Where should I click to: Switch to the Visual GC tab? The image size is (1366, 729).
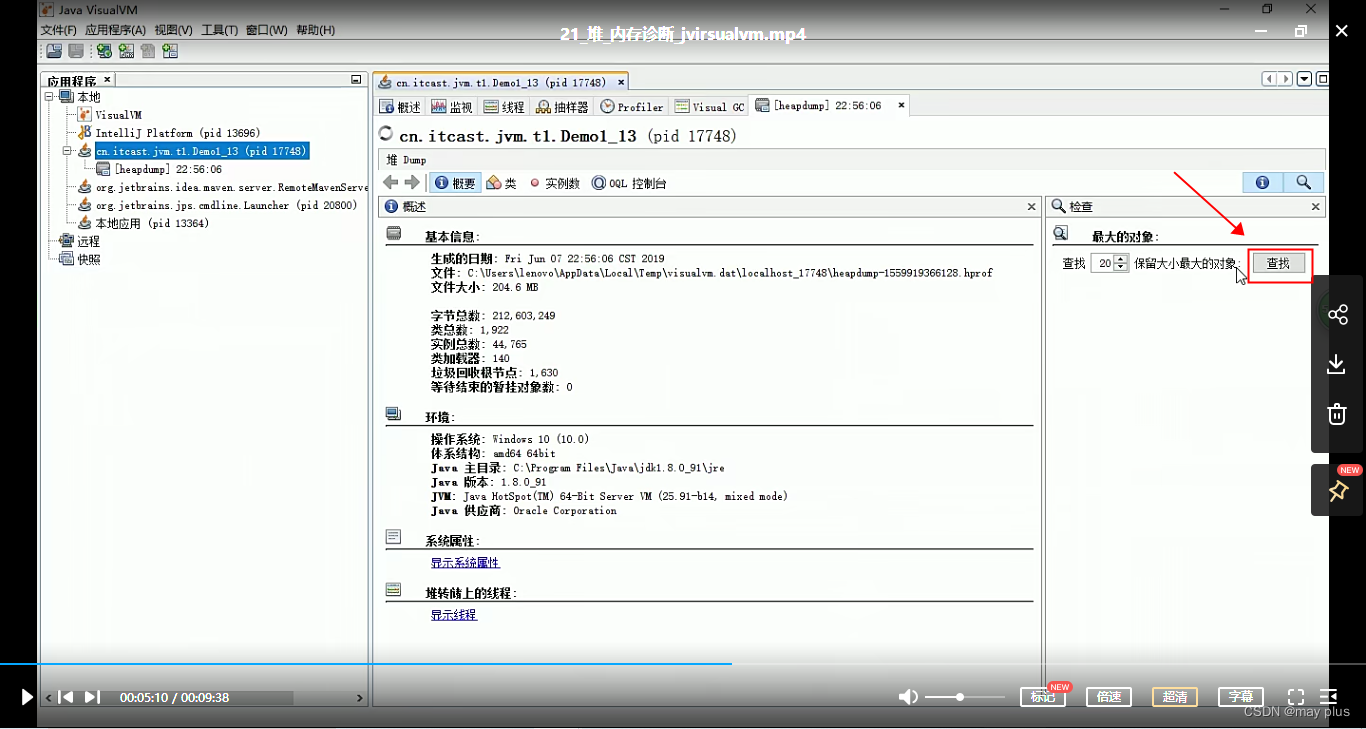click(710, 107)
